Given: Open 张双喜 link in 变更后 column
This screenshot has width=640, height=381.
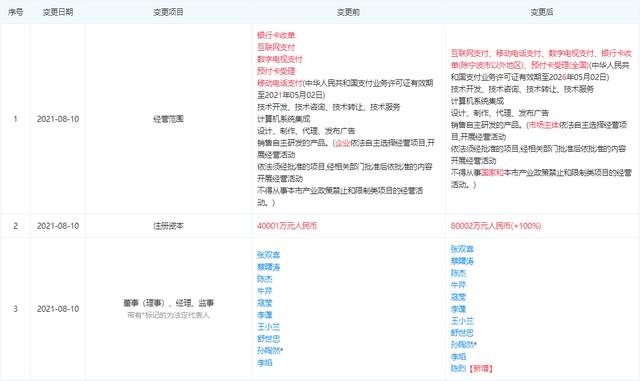Looking at the screenshot, I should [462, 249].
